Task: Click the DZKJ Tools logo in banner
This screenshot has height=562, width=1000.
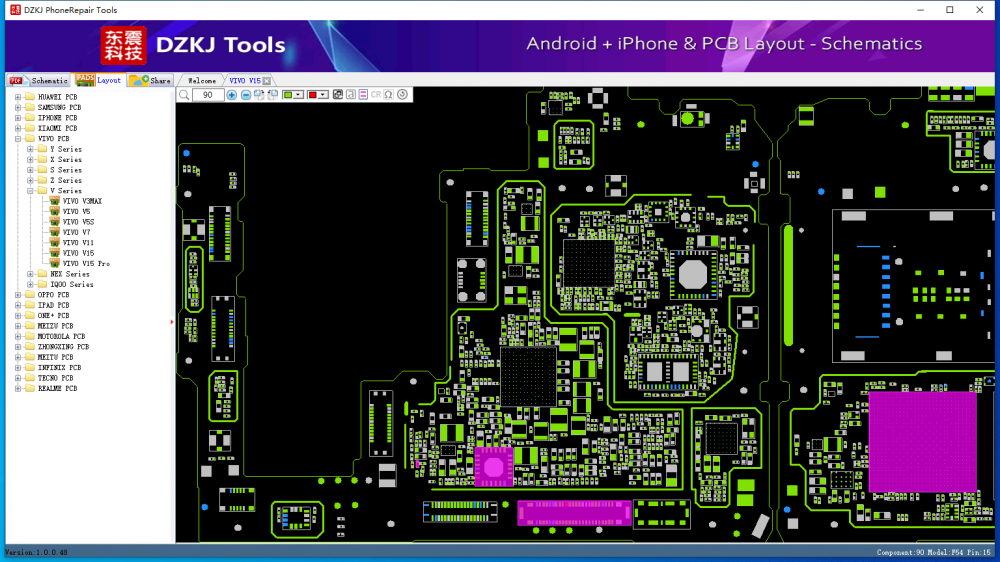Action: (193, 45)
